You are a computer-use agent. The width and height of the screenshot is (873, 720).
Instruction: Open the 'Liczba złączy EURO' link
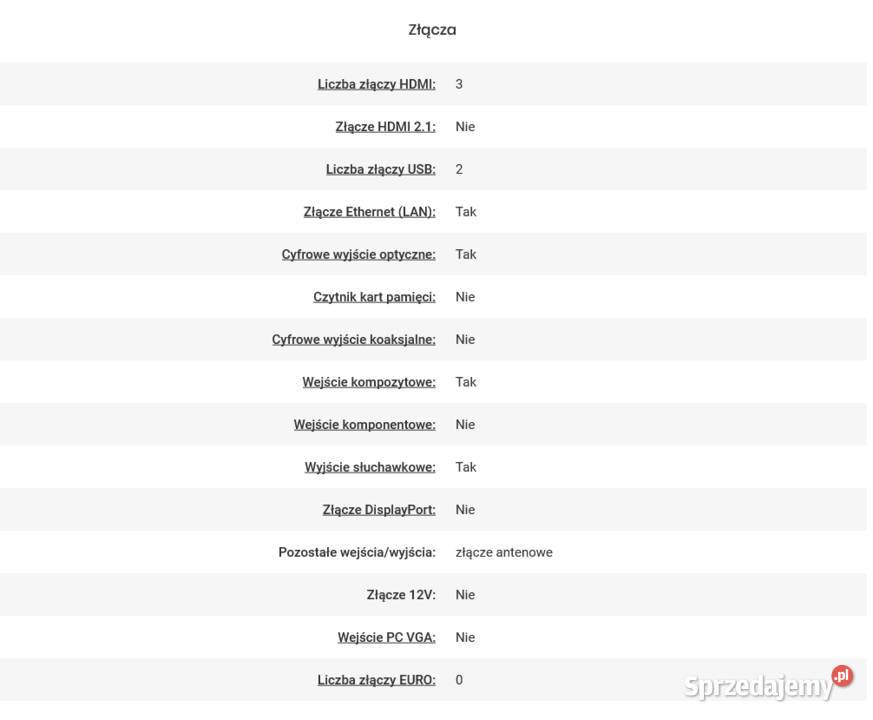[376, 680]
